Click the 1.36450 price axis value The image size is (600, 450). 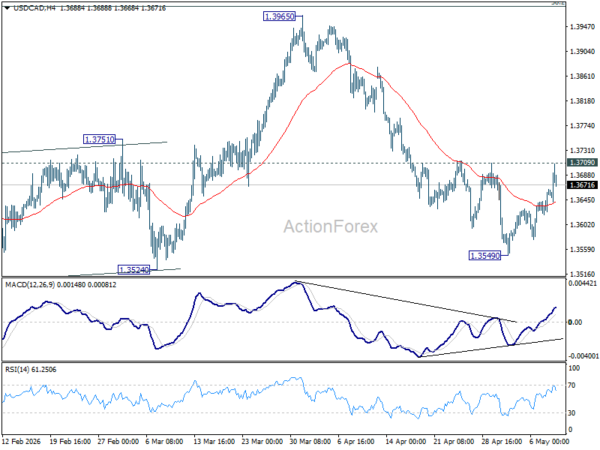click(582, 200)
